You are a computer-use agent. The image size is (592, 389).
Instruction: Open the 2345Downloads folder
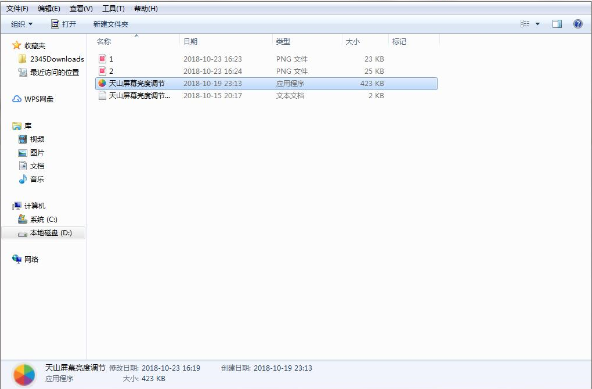(51, 59)
